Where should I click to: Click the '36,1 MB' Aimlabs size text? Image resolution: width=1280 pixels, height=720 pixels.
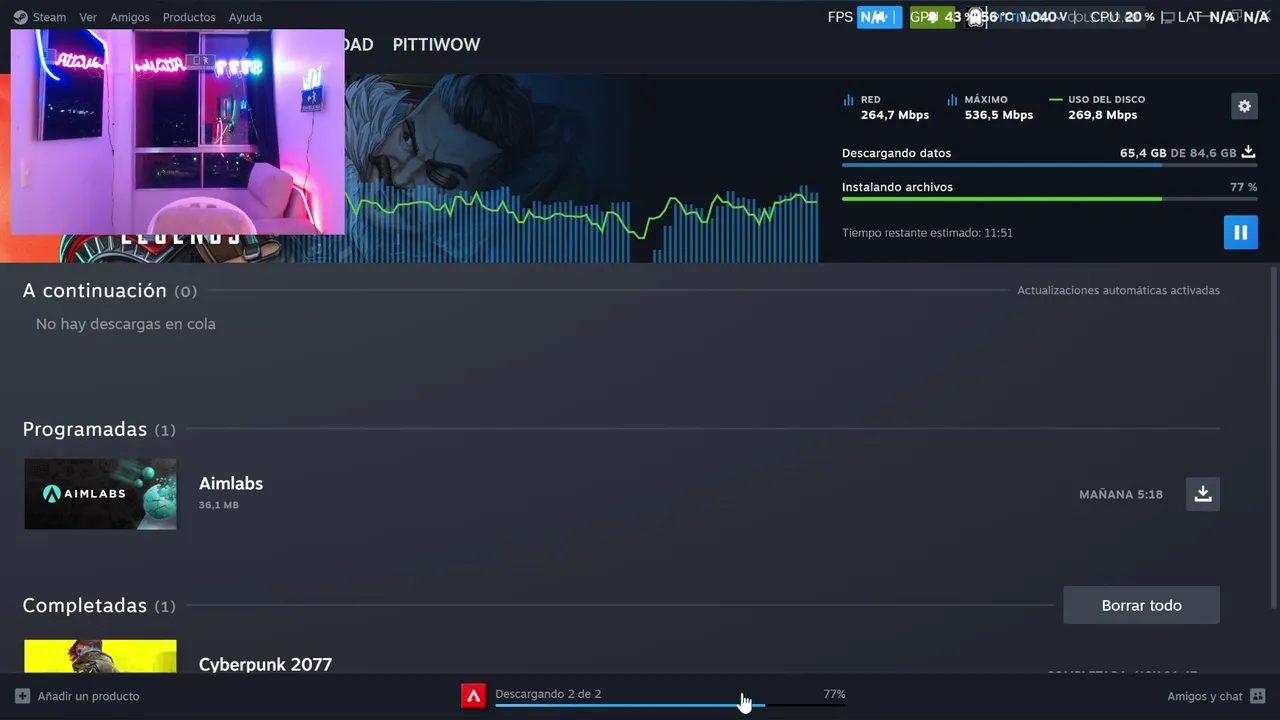tap(219, 505)
